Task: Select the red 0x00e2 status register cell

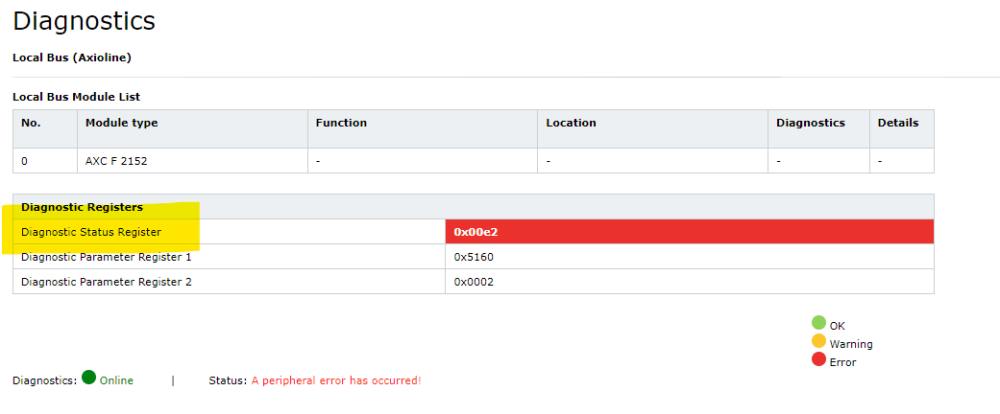Action: (x=689, y=232)
